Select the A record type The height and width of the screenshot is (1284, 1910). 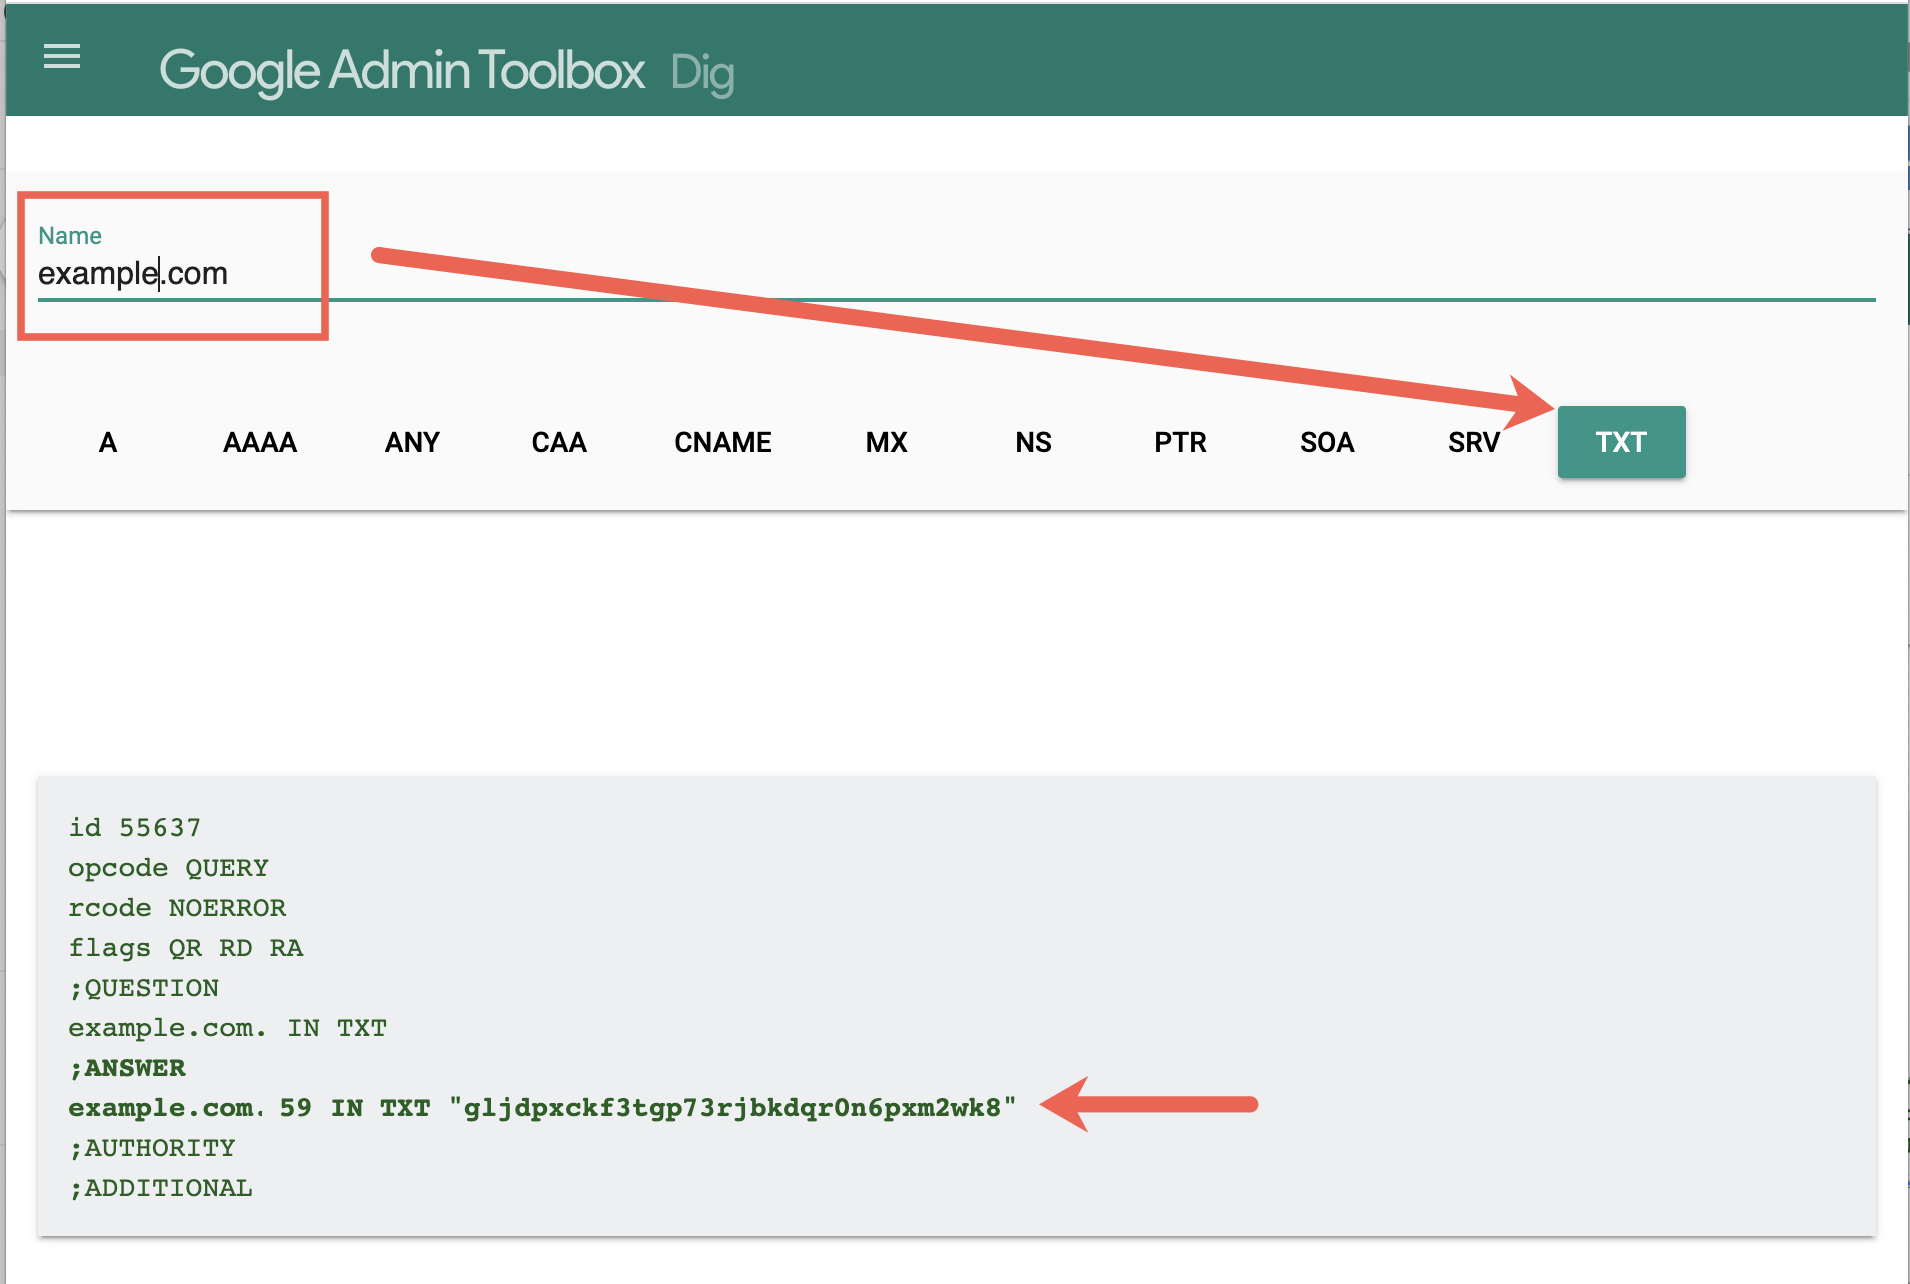click(x=108, y=442)
